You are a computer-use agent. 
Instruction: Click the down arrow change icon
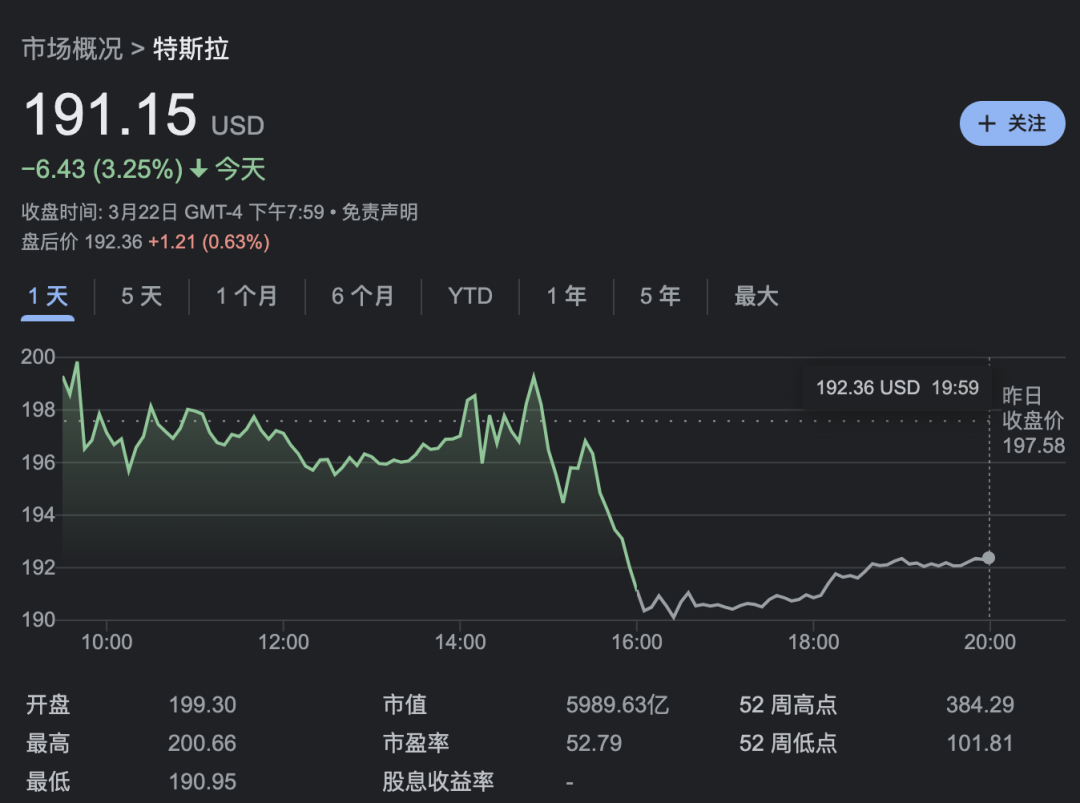(199, 169)
